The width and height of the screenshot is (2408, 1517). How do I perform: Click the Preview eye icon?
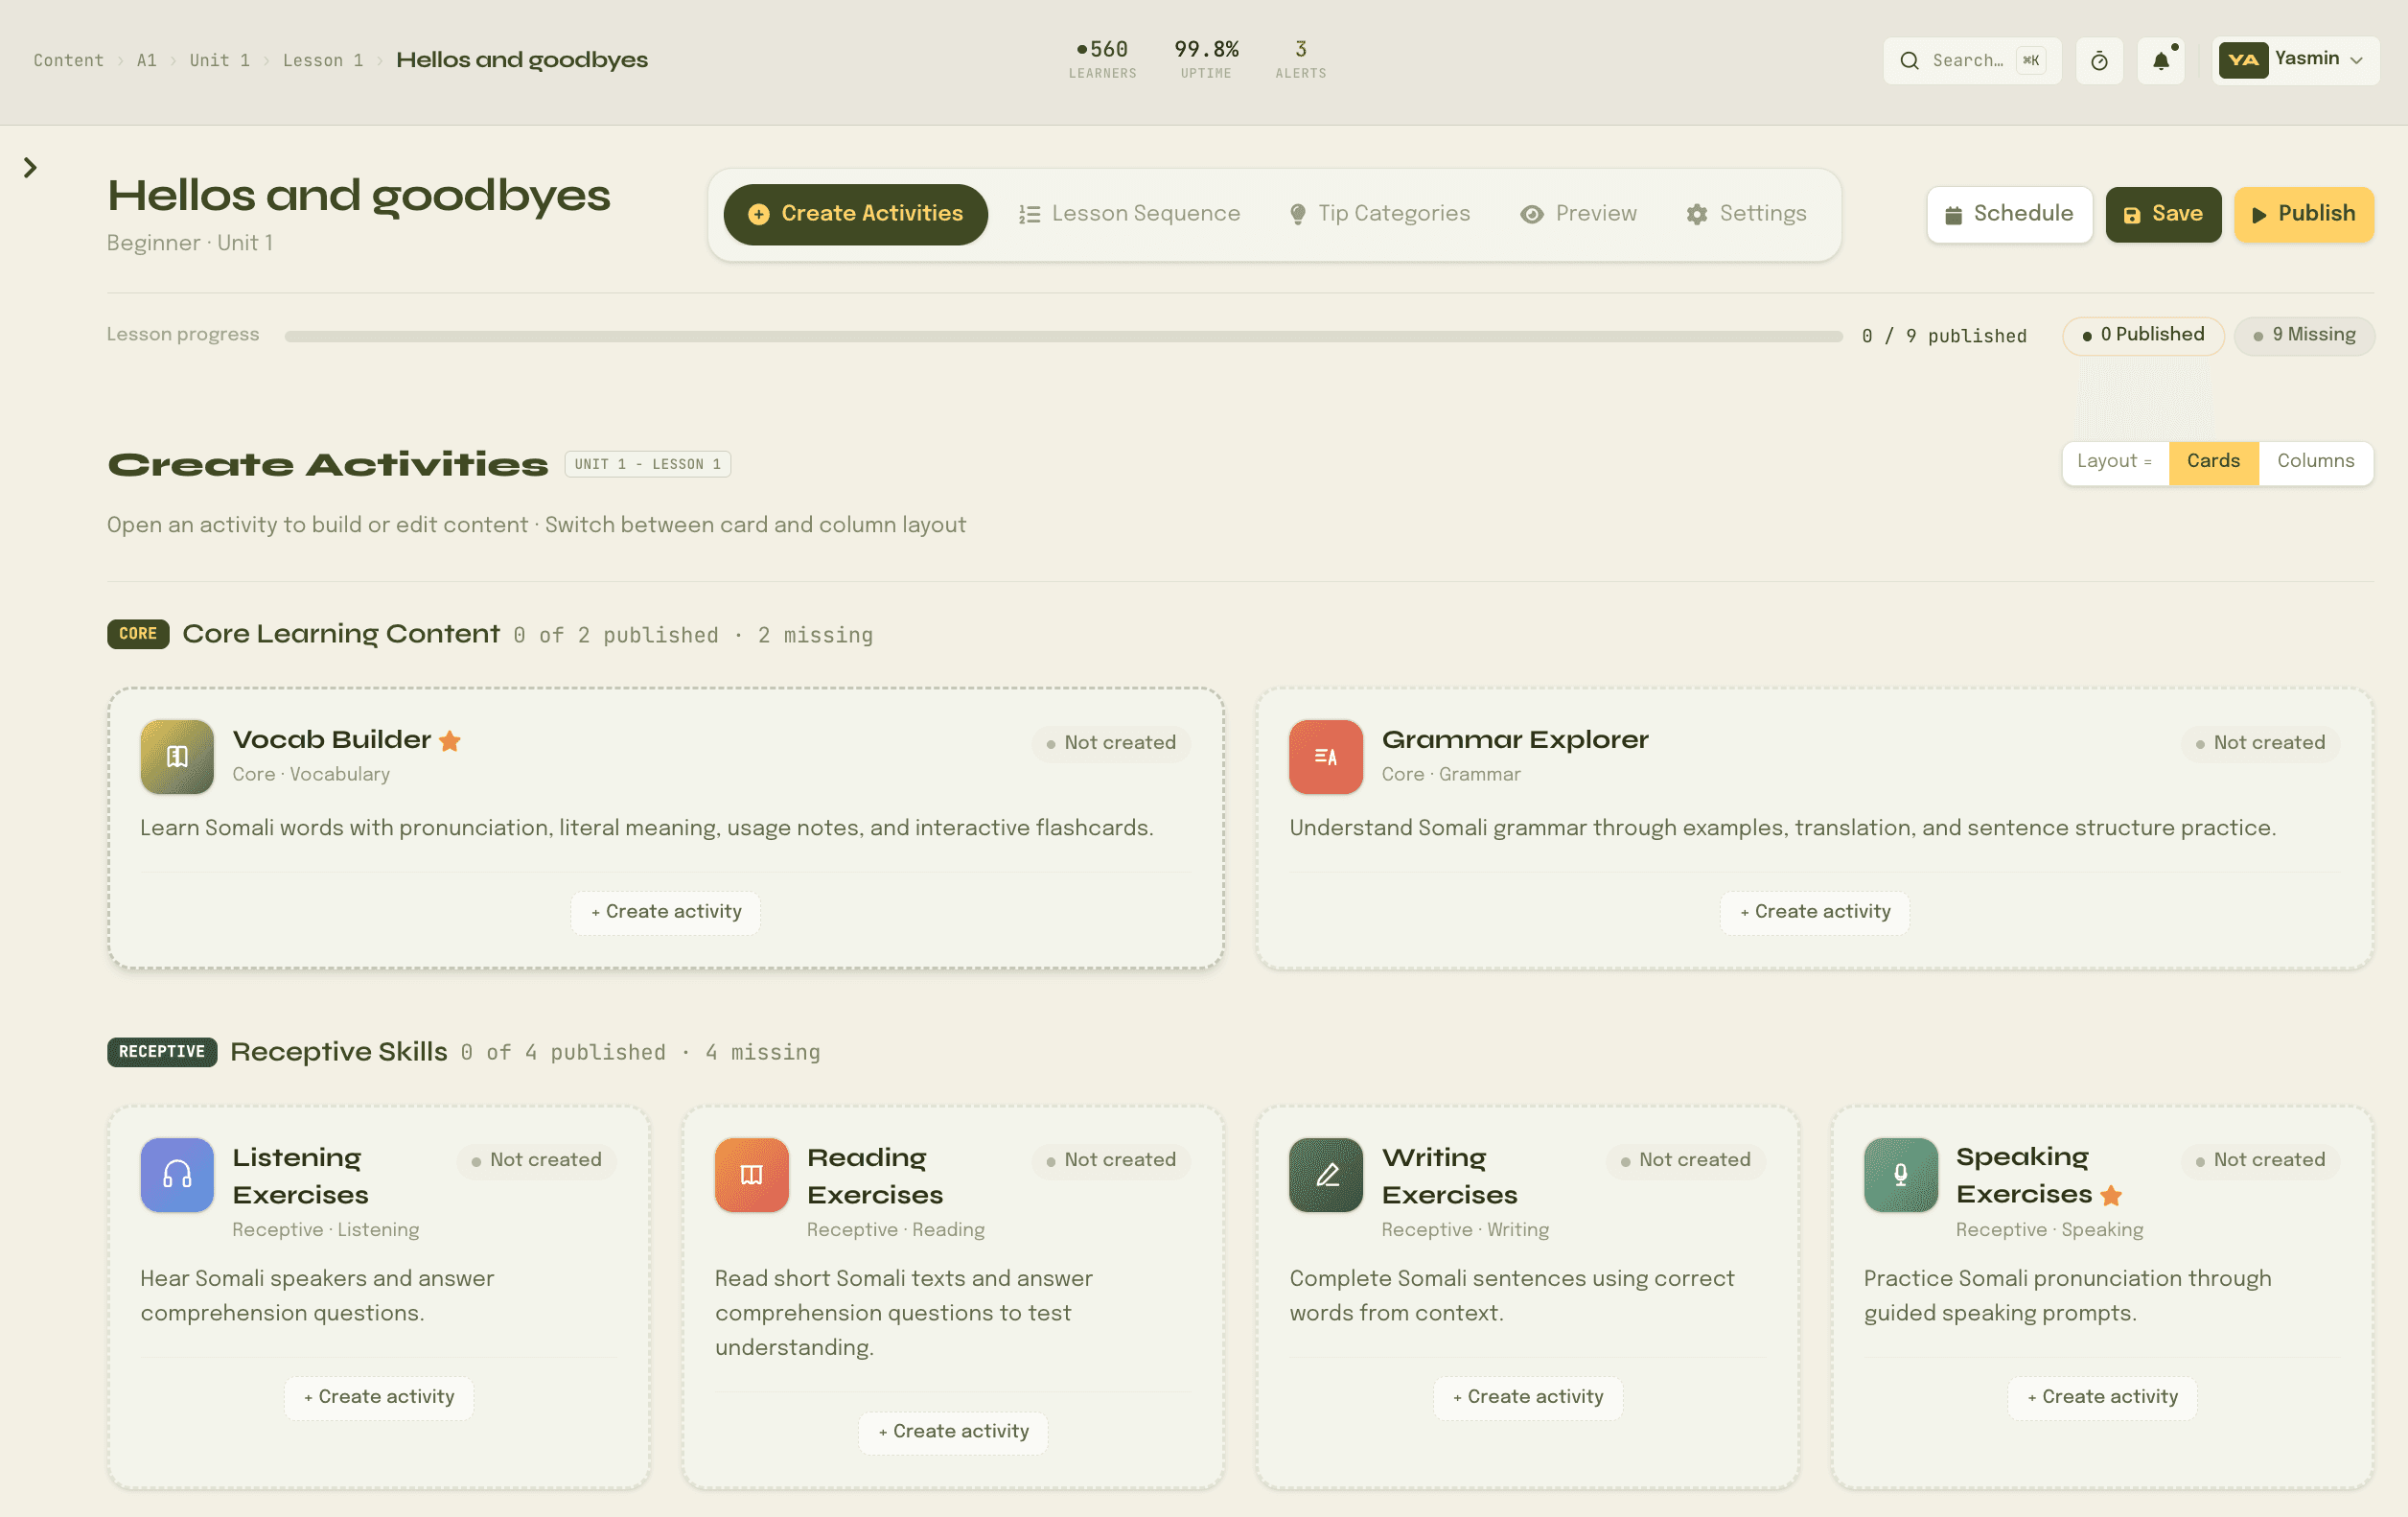1531,215
